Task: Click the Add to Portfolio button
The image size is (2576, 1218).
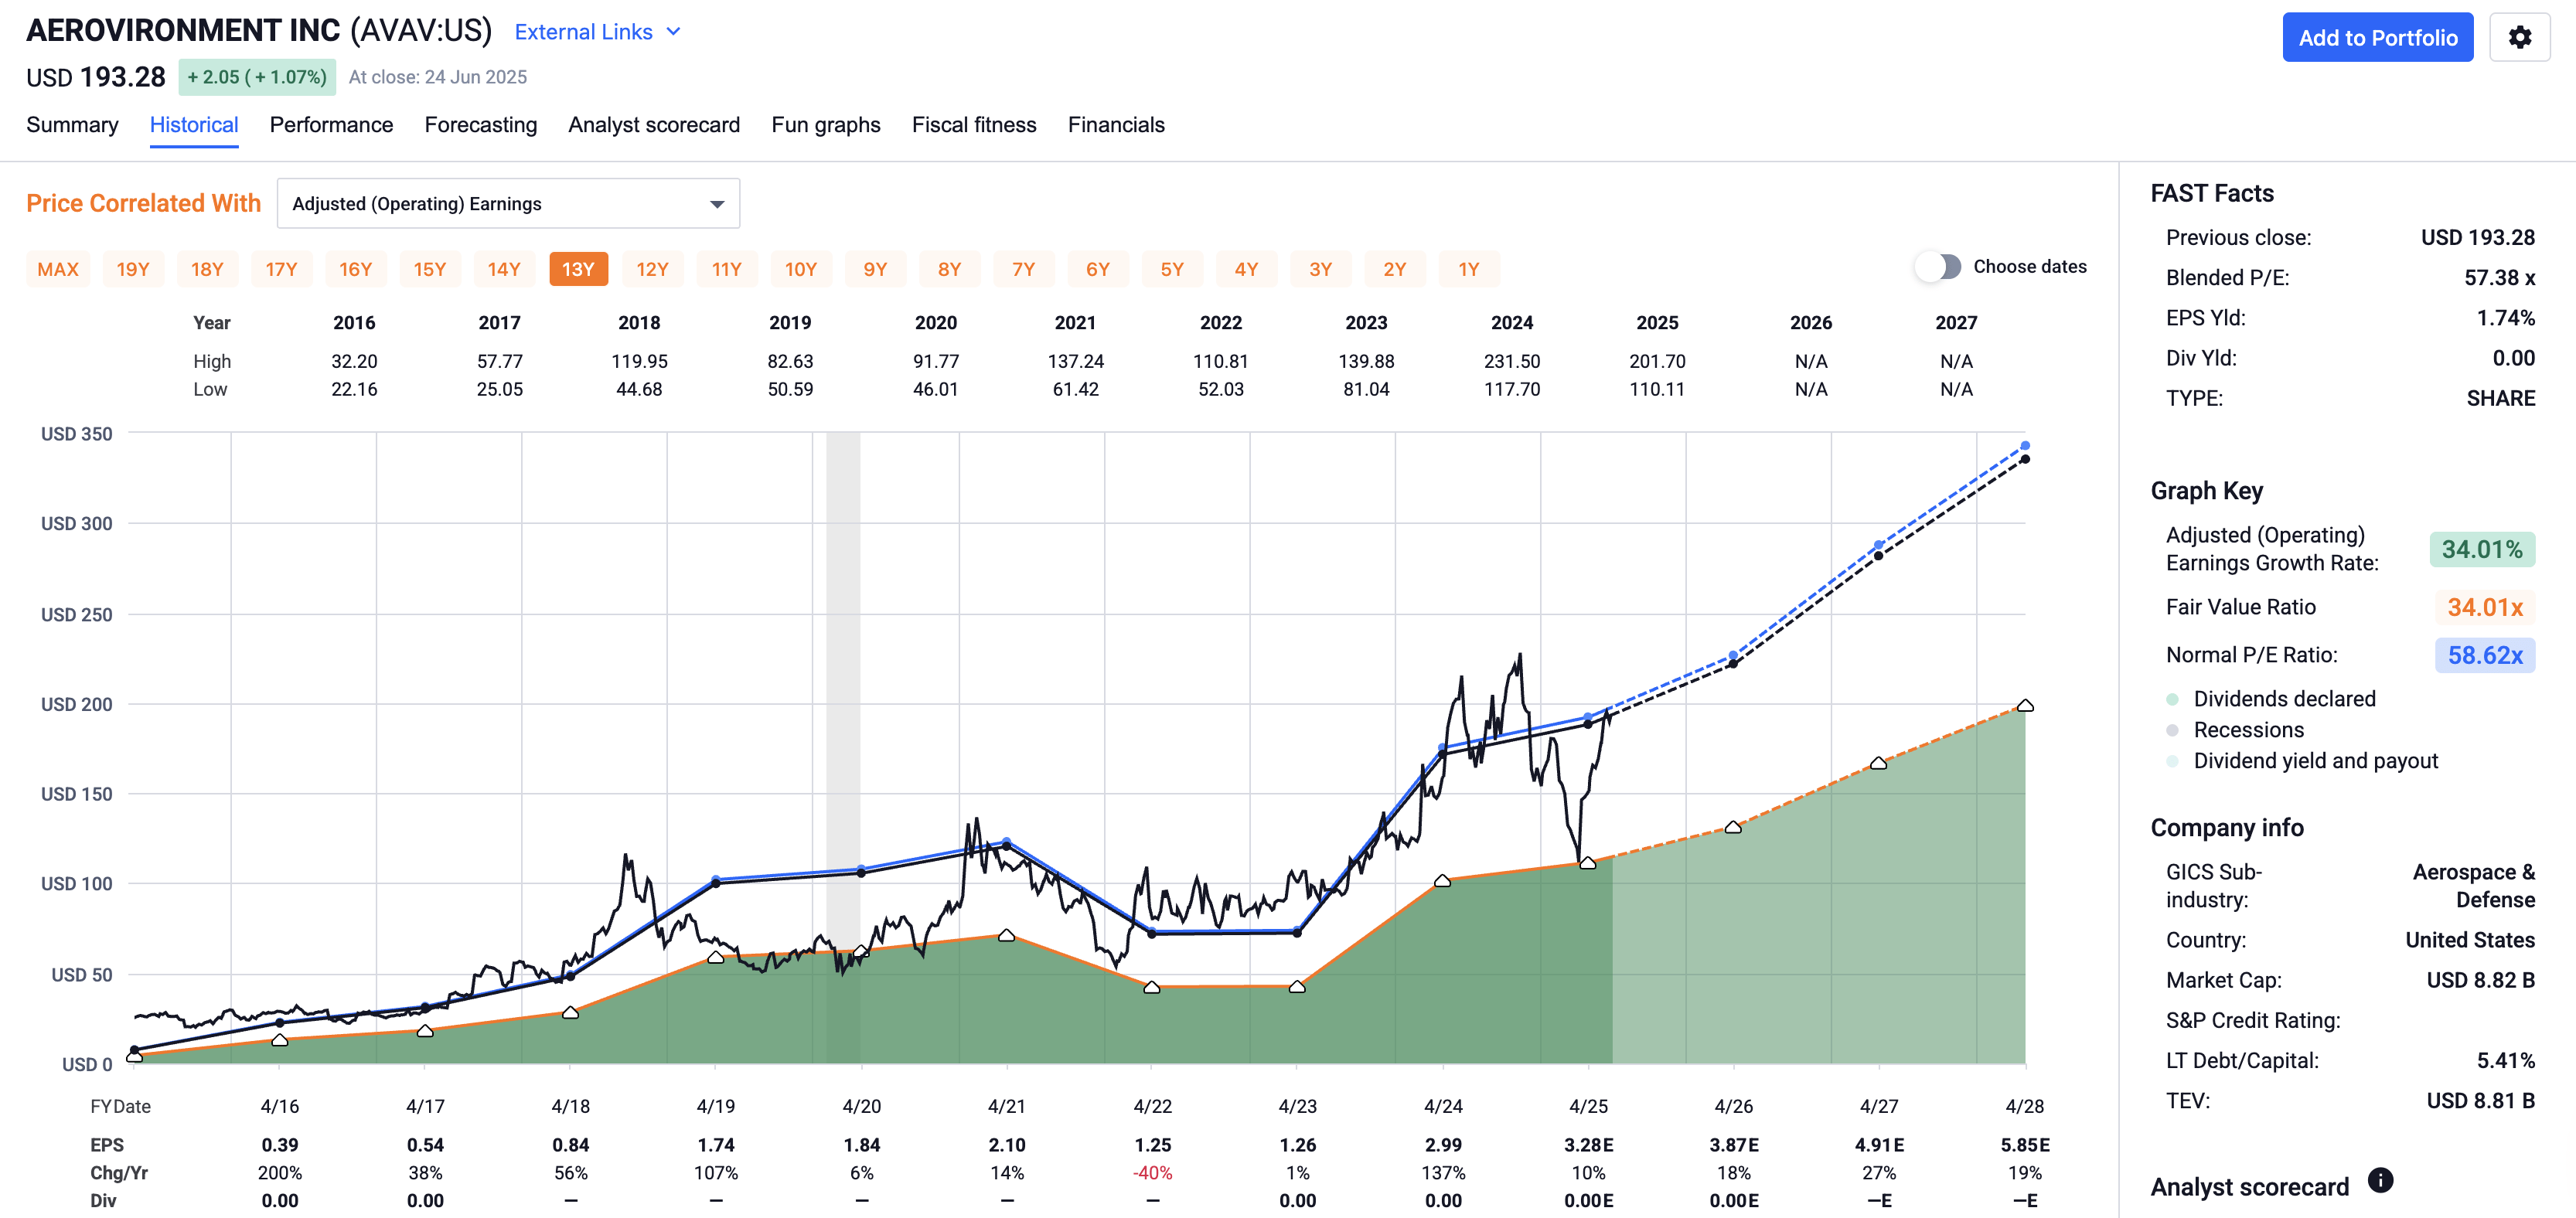Action: click(2378, 36)
